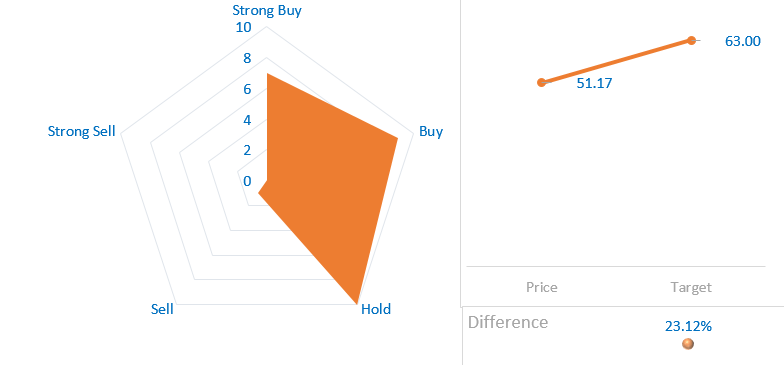Click the 63.00 data label

(x=743, y=41)
